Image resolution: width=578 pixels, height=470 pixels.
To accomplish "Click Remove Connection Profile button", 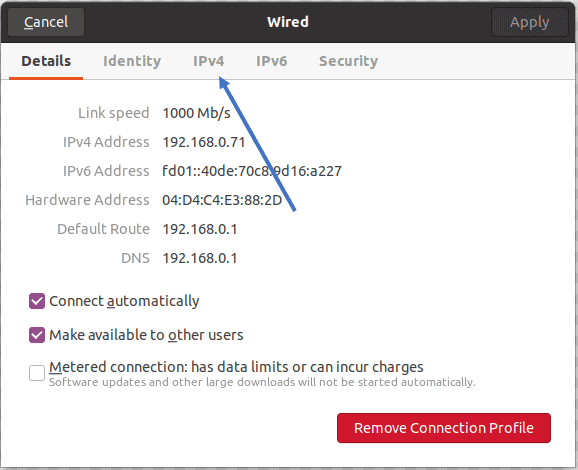I will [444, 428].
